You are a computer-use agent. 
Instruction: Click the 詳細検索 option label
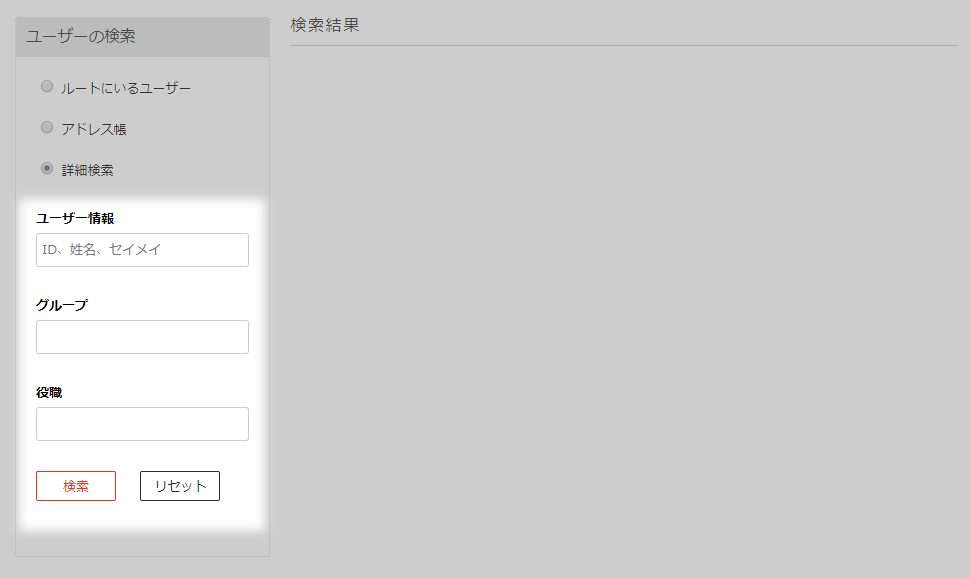pos(87,170)
